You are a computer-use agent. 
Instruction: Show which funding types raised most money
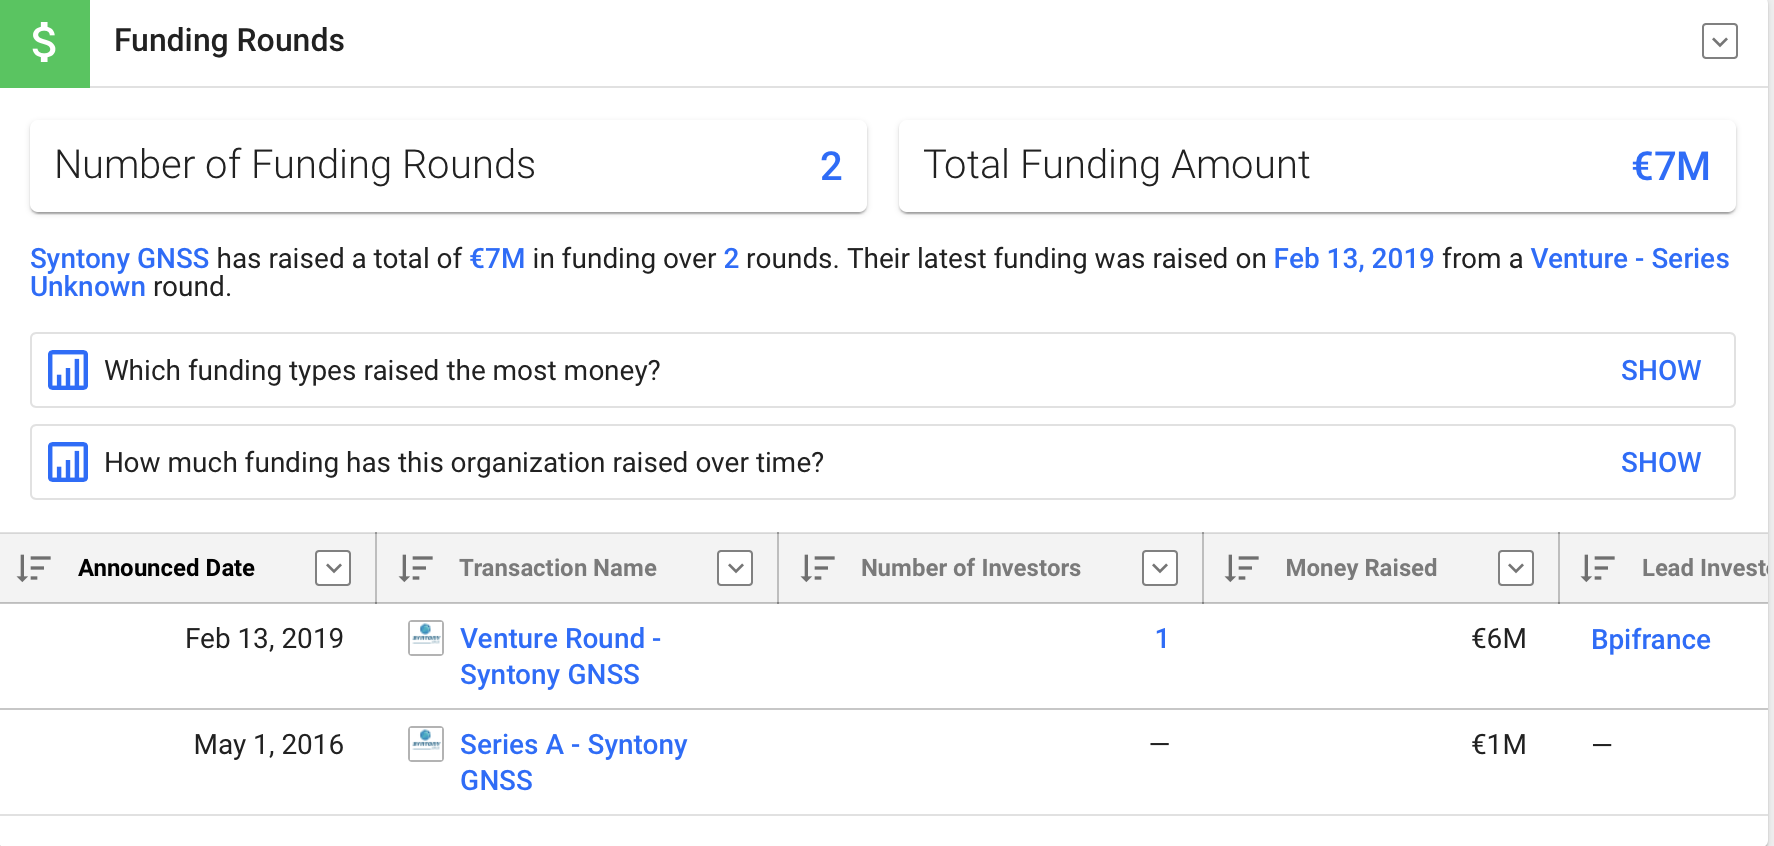[1660, 370]
